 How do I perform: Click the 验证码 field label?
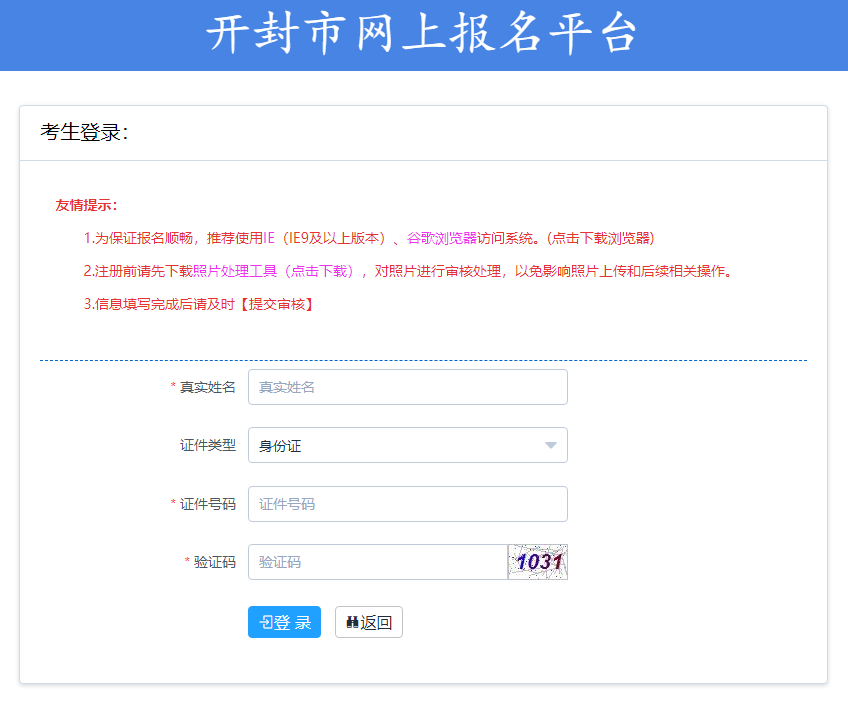[x=214, y=562]
